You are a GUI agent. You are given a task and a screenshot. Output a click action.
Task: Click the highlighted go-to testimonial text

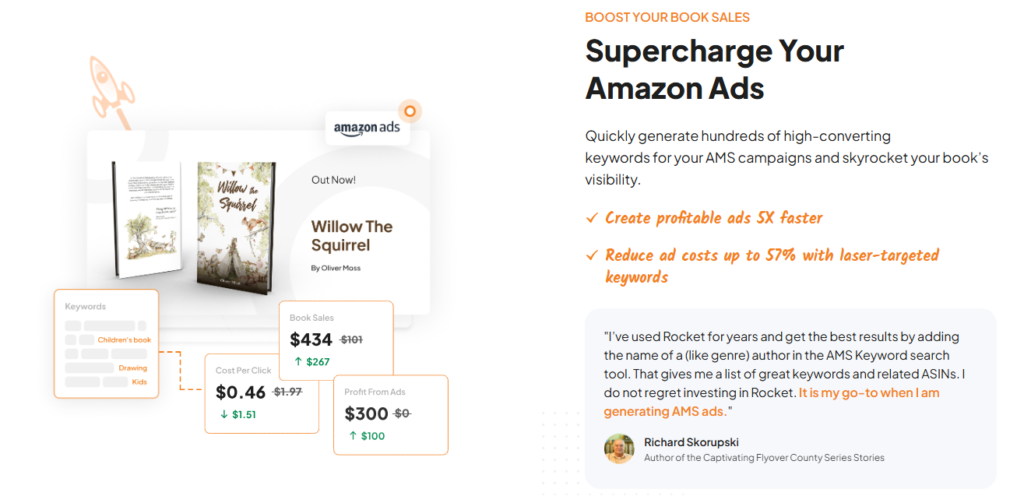coord(771,403)
